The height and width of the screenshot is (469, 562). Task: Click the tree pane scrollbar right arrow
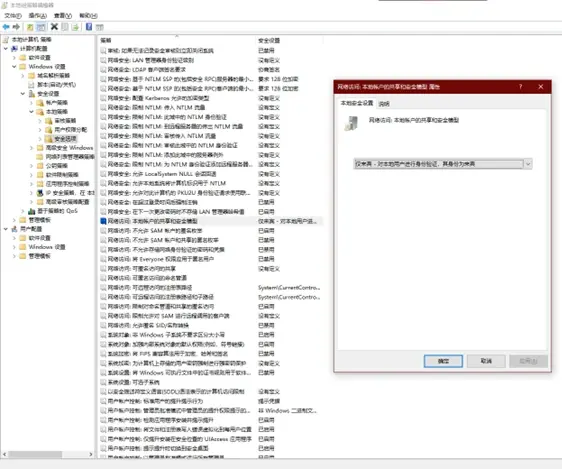point(91,454)
